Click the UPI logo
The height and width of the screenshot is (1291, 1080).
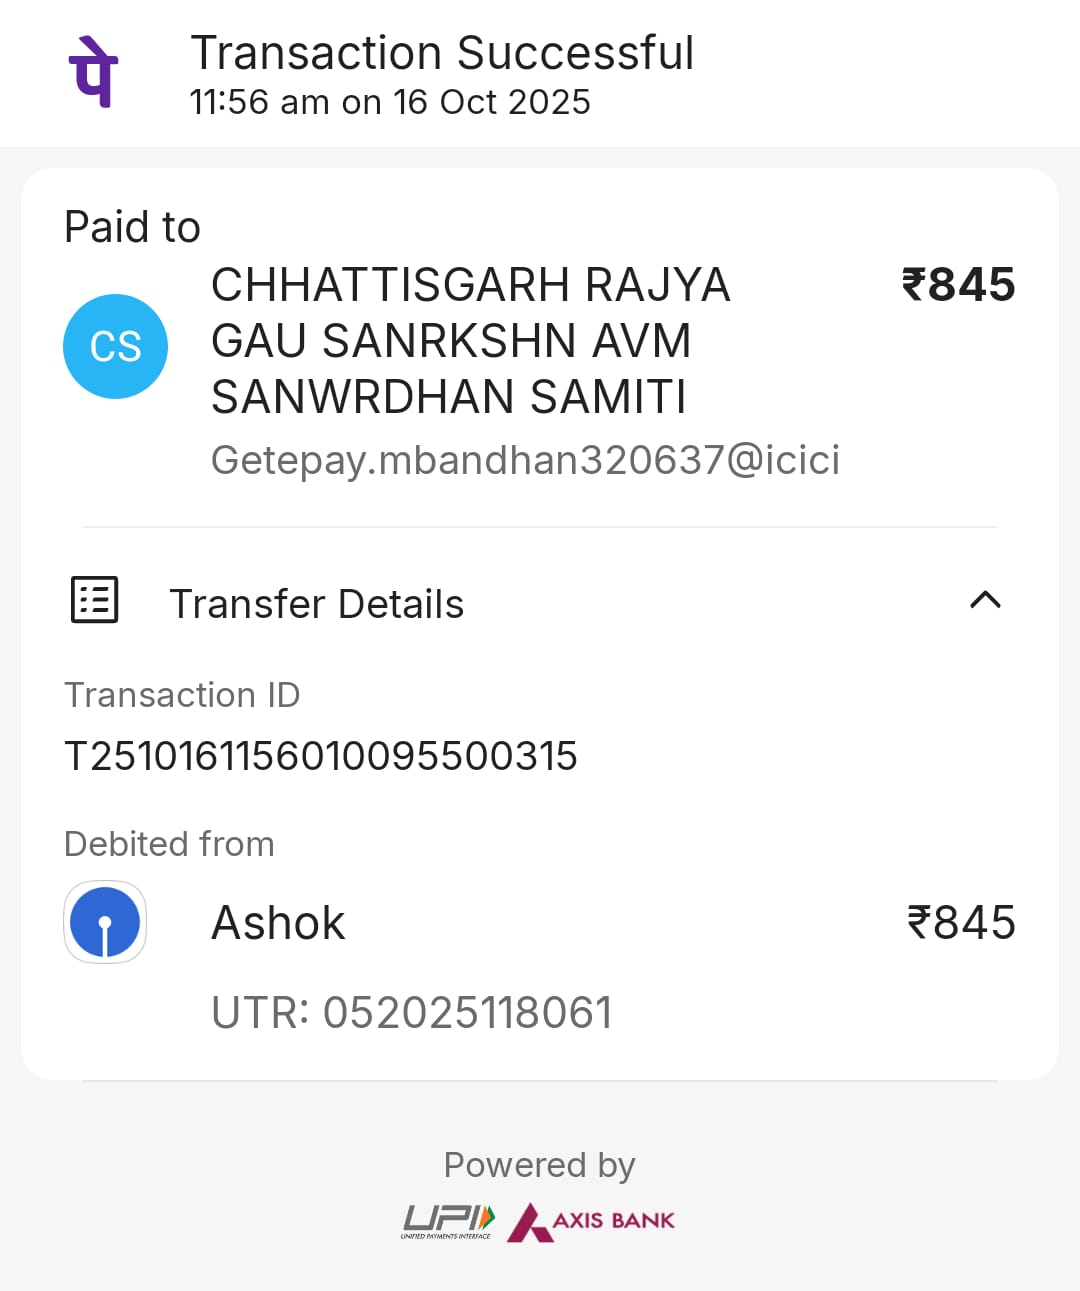coord(448,1221)
